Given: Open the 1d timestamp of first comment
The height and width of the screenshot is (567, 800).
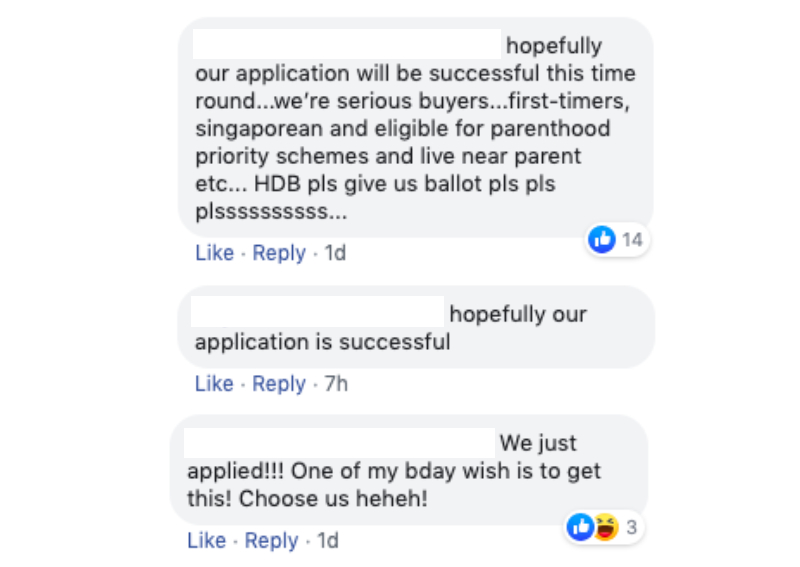Looking at the screenshot, I should 335,253.
